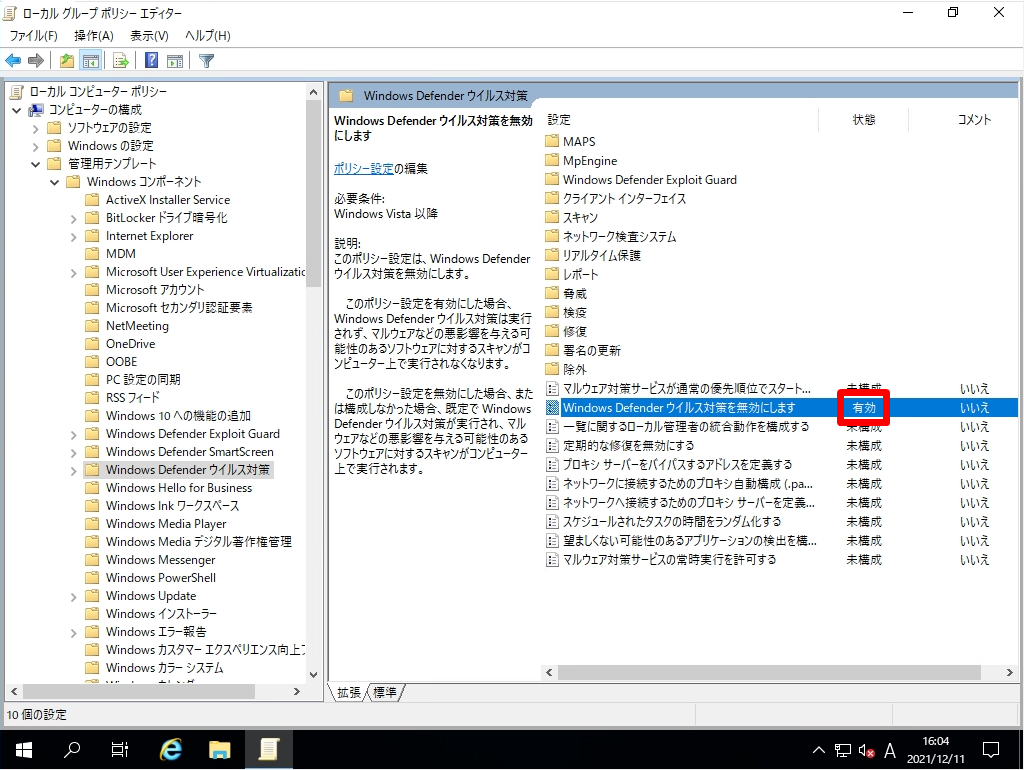1024x770 pixels.
Task: Open the Help toolbar icon
Action: (152, 61)
